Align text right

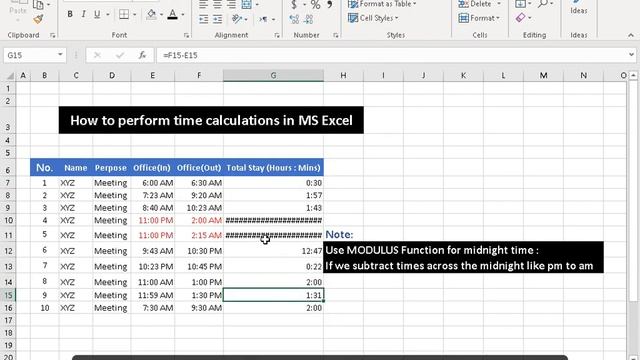click(231, 5)
